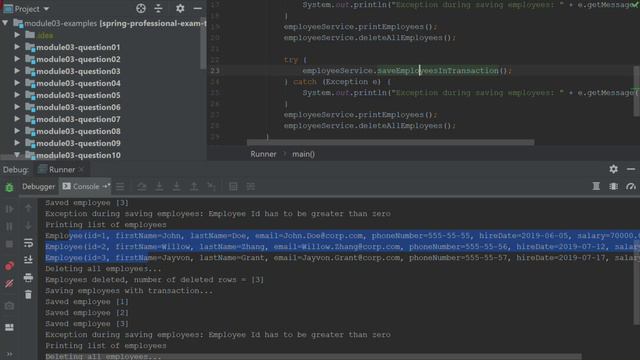
Task: Resume program execution
Action: (x=9, y=209)
